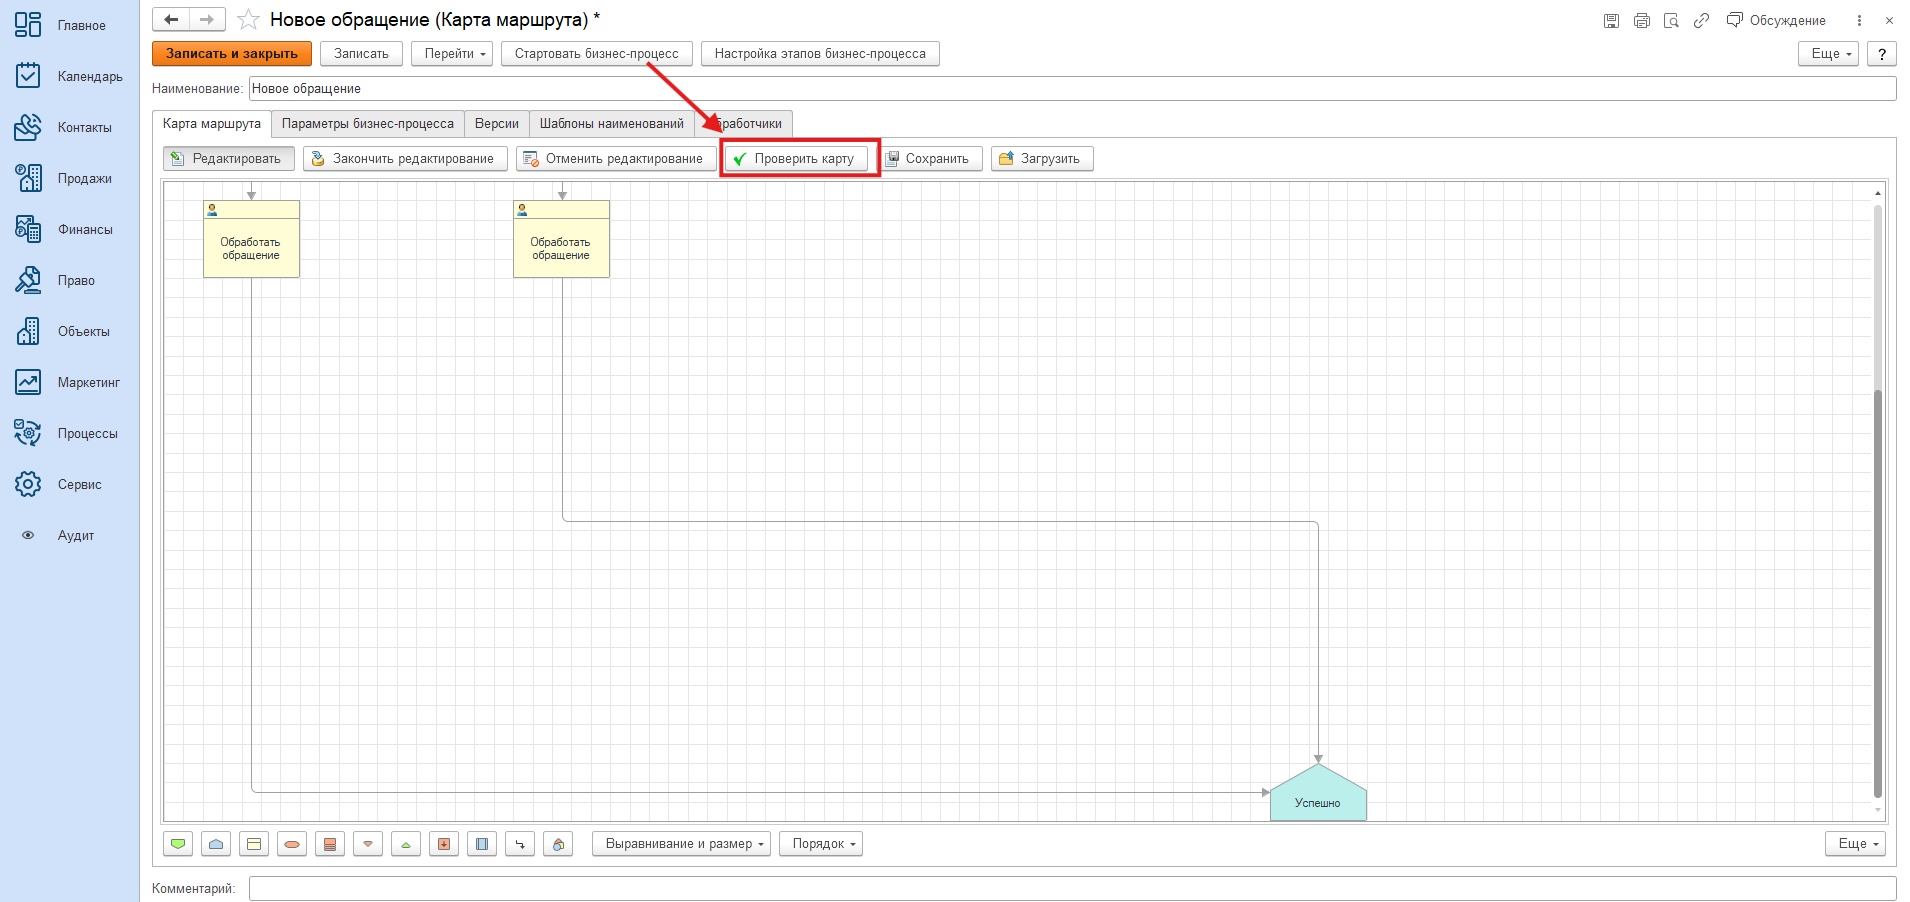Open the Календарь section

point(69,76)
